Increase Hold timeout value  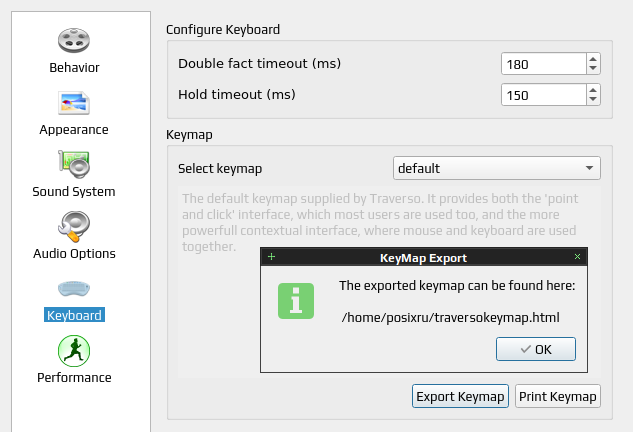click(593, 90)
